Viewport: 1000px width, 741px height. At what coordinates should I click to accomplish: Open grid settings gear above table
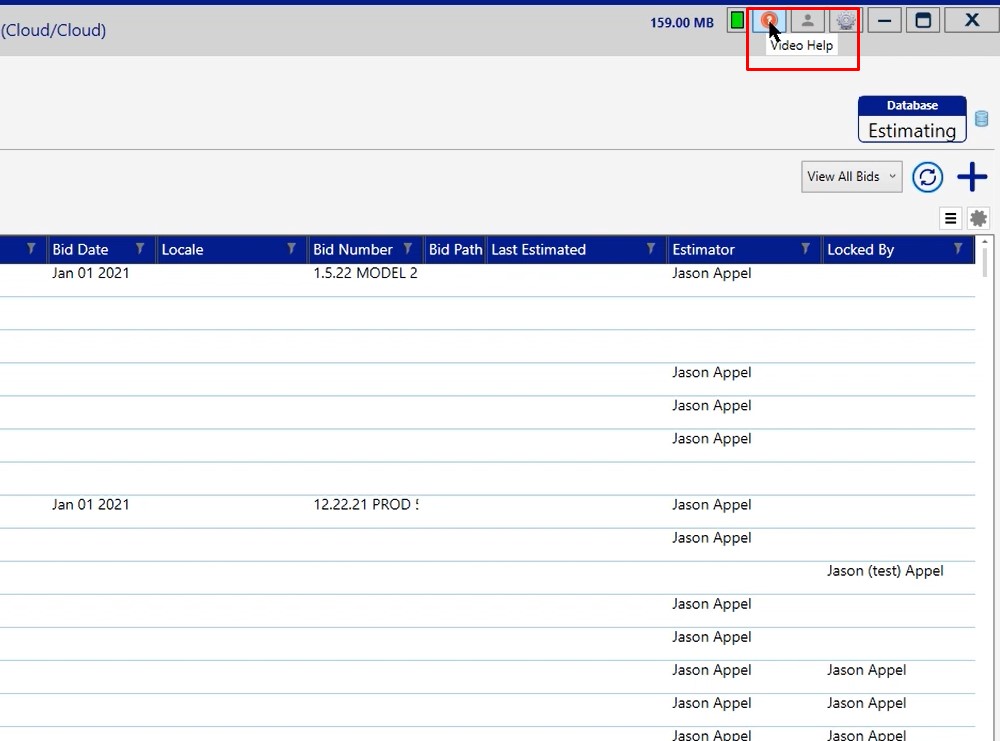click(x=978, y=218)
